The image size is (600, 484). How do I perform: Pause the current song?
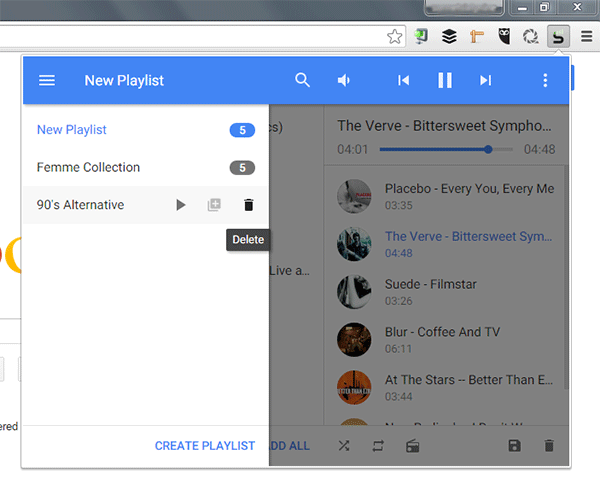[x=445, y=80]
